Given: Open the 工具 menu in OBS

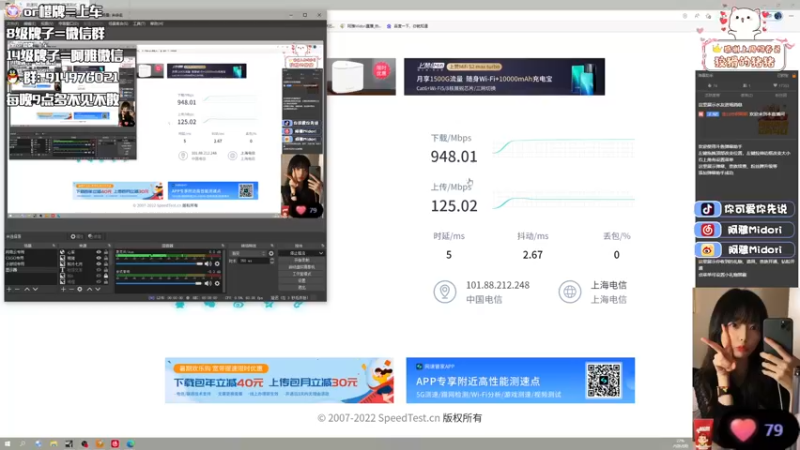Looking at the screenshot, I should click(139, 24).
